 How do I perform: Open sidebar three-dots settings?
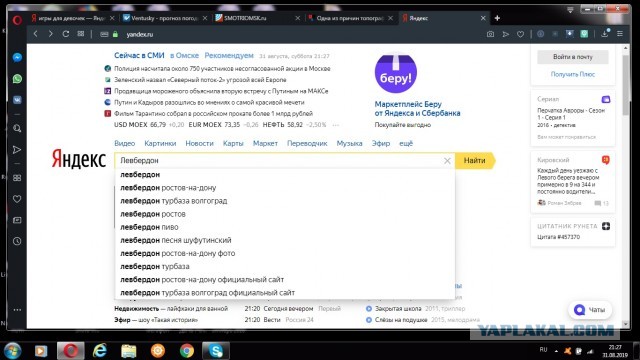coord(17,310)
